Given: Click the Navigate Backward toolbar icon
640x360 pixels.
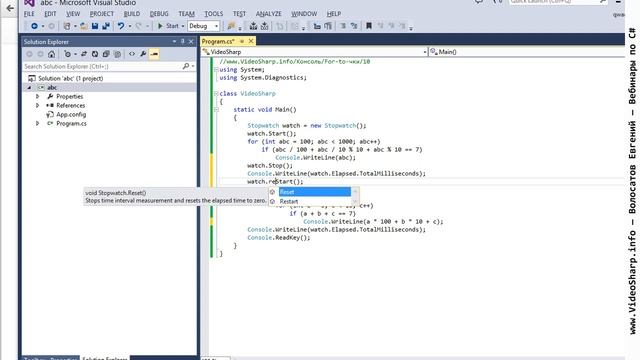Looking at the screenshot, I should click(34, 26).
